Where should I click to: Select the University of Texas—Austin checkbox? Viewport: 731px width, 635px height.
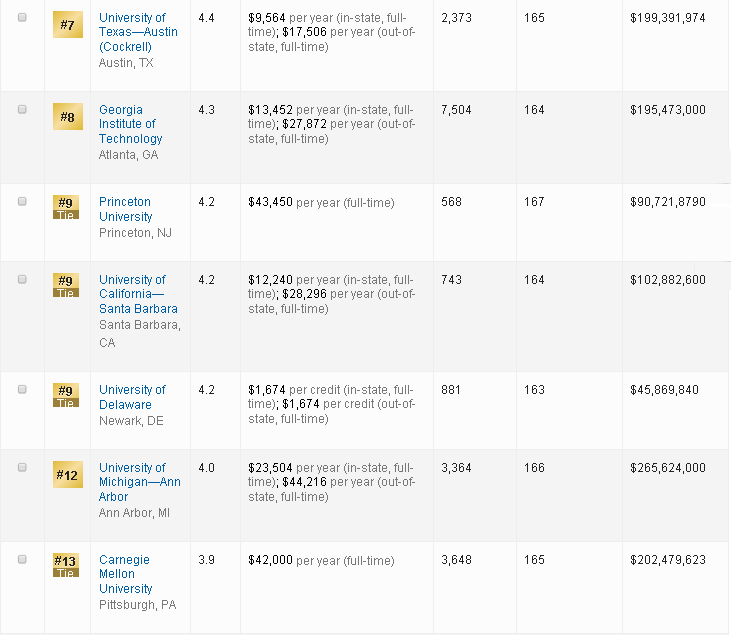[x=22, y=18]
